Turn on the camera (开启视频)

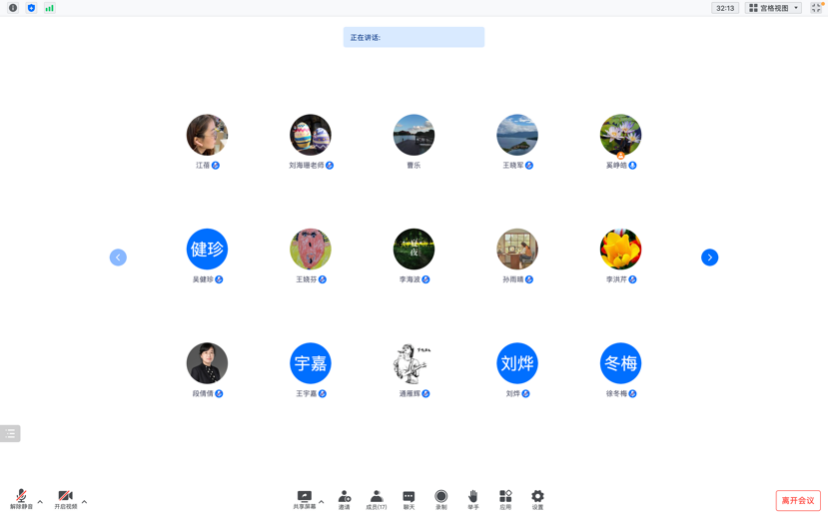[x=65, y=498]
